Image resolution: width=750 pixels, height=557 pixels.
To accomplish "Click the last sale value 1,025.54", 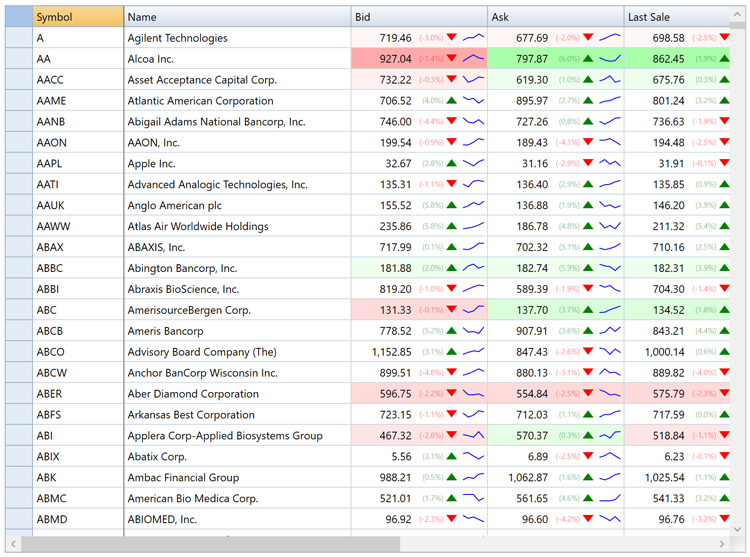I will pyautogui.click(x=664, y=478).
